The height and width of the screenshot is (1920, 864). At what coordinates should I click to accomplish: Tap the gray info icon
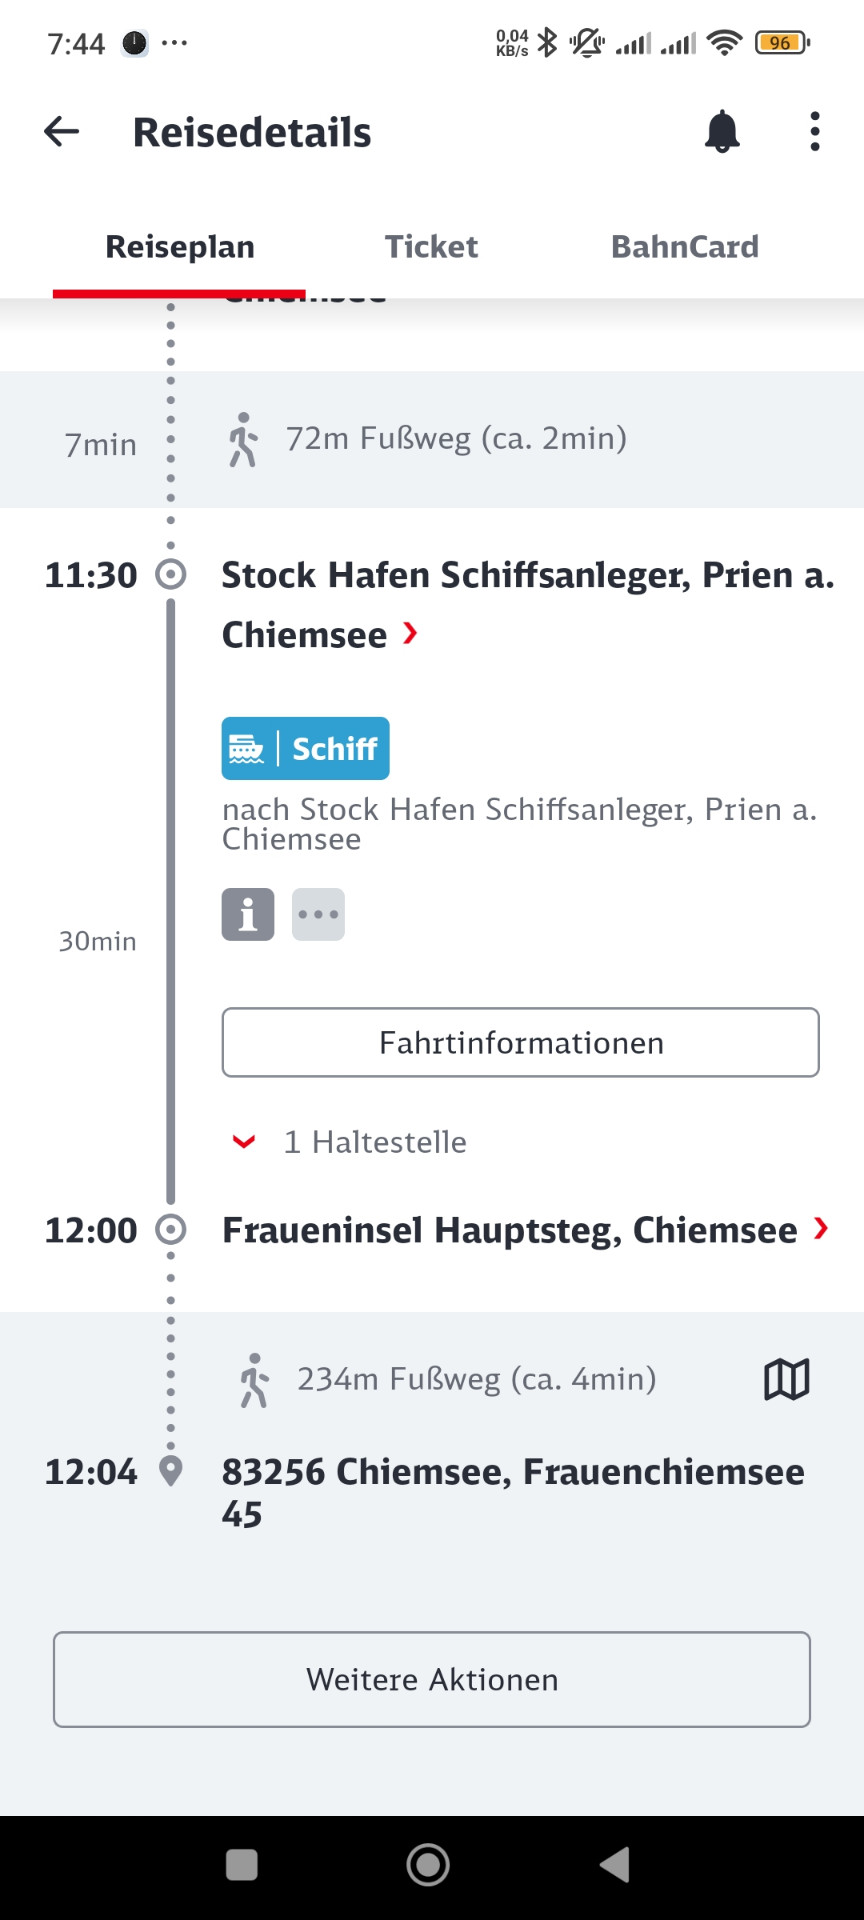coord(248,914)
